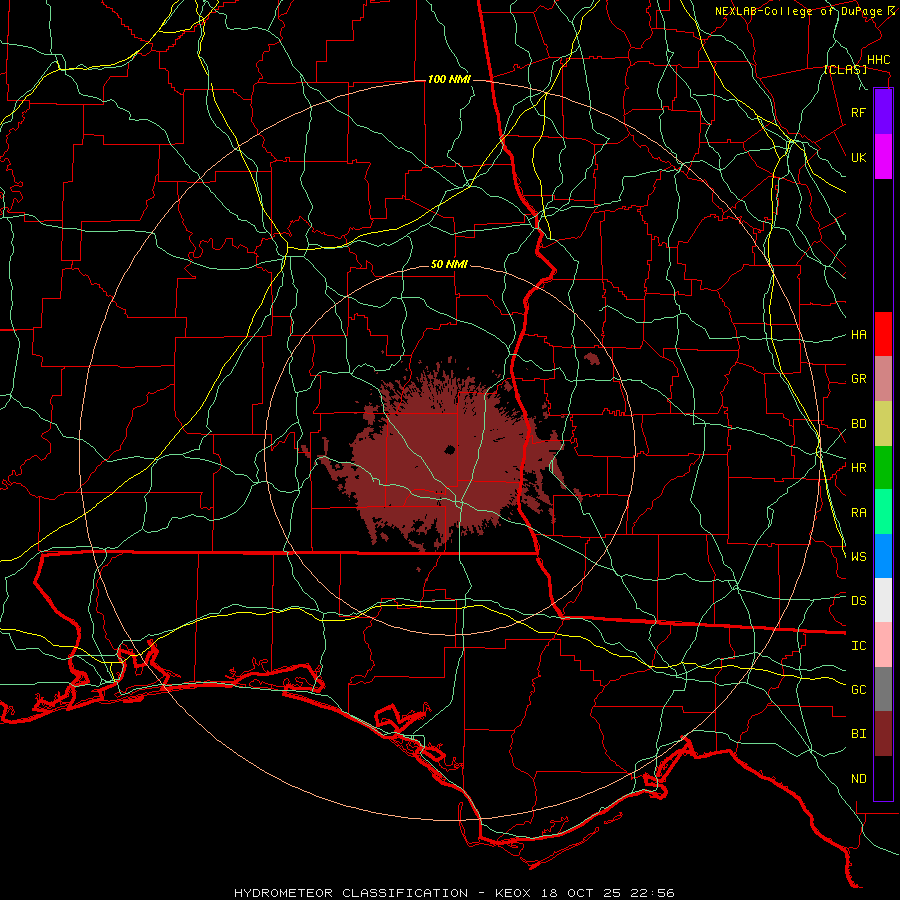This screenshot has width=900, height=900.
Task: Select the GR pink-brown legend swatch
Action: pos(883,379)
